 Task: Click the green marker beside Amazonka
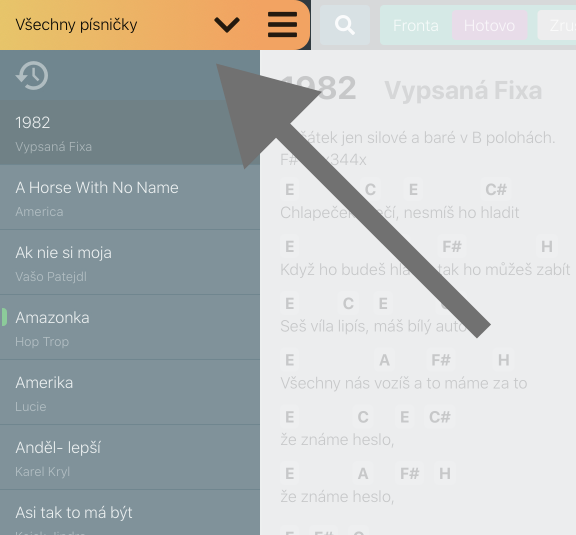click(4, 317)
